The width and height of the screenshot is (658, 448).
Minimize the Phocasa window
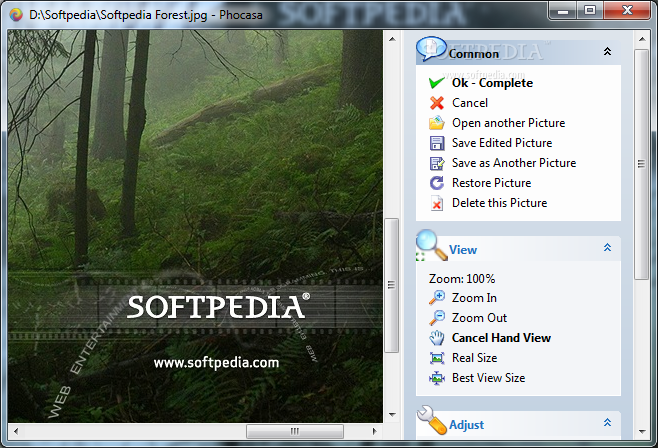point(563,10)
